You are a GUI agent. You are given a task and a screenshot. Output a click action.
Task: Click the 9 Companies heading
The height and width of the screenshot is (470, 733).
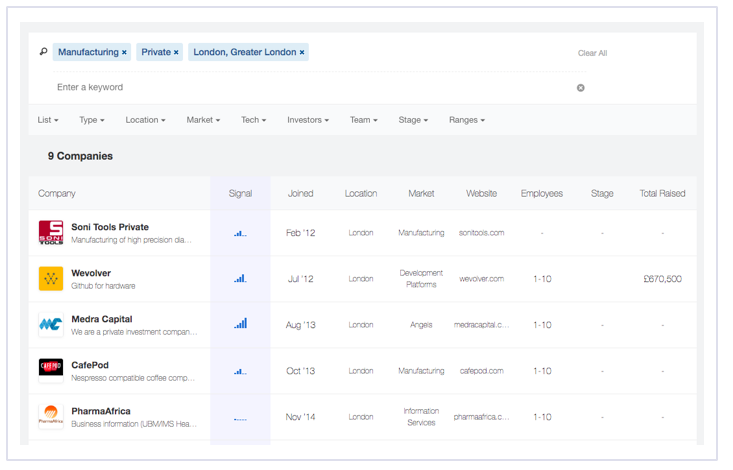click(80, 156)
